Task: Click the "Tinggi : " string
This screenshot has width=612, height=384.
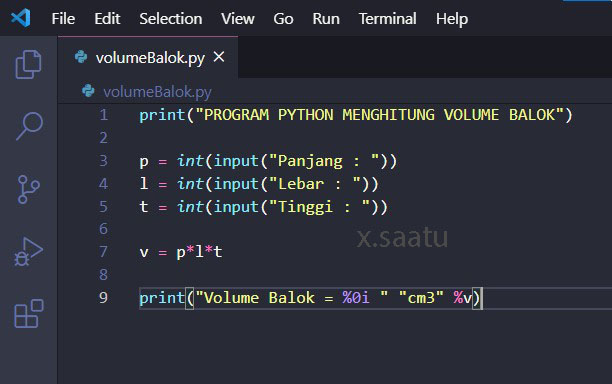Action: click(319, 206)
